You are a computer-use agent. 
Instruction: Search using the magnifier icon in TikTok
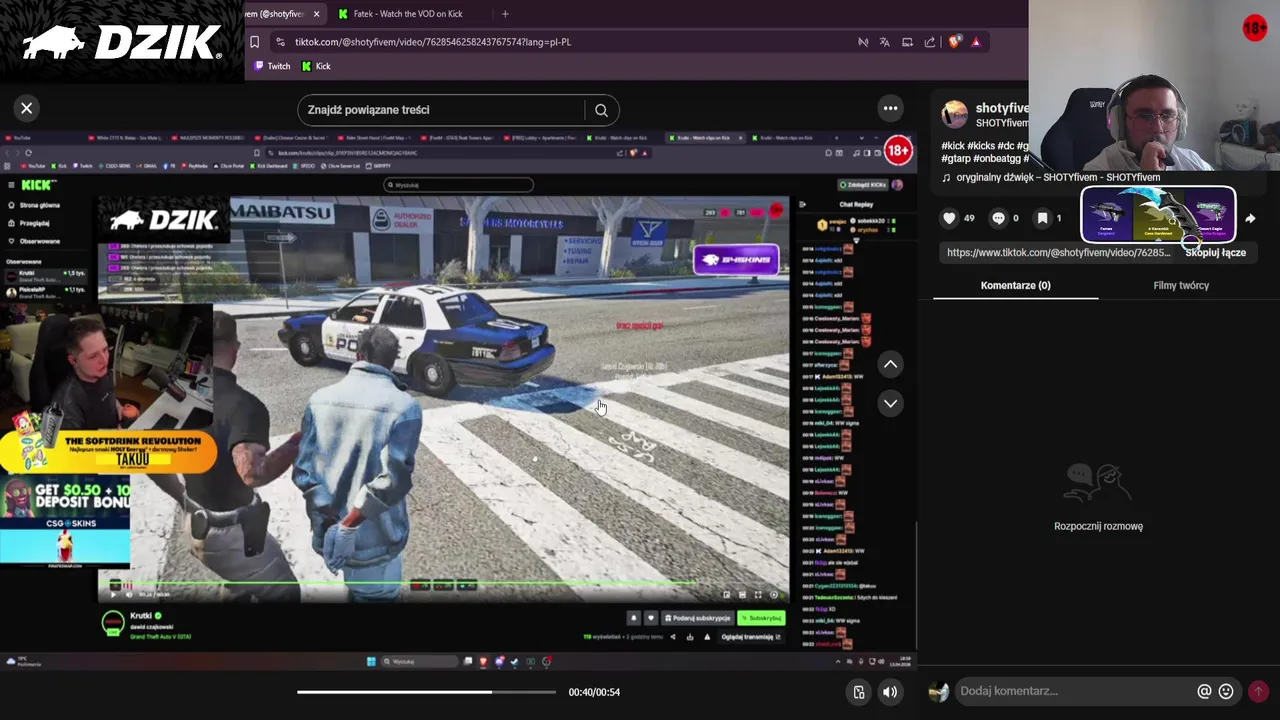point(601,110)
